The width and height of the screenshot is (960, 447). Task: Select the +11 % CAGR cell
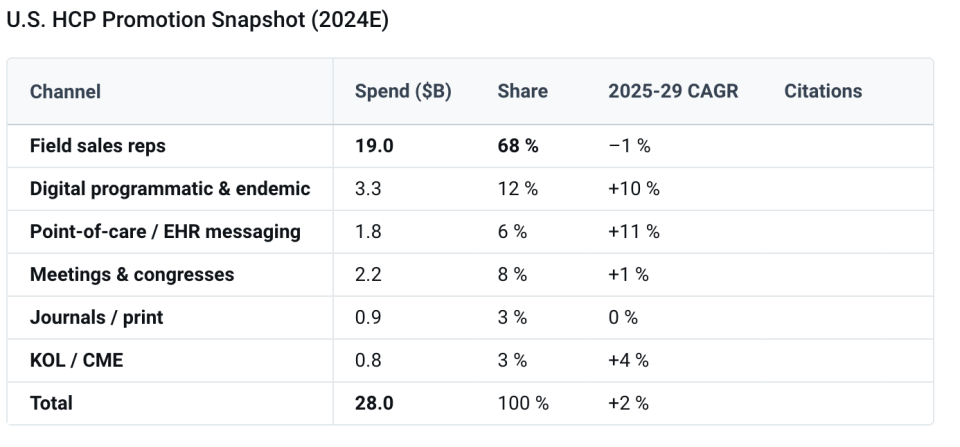[x=633, y=232]
